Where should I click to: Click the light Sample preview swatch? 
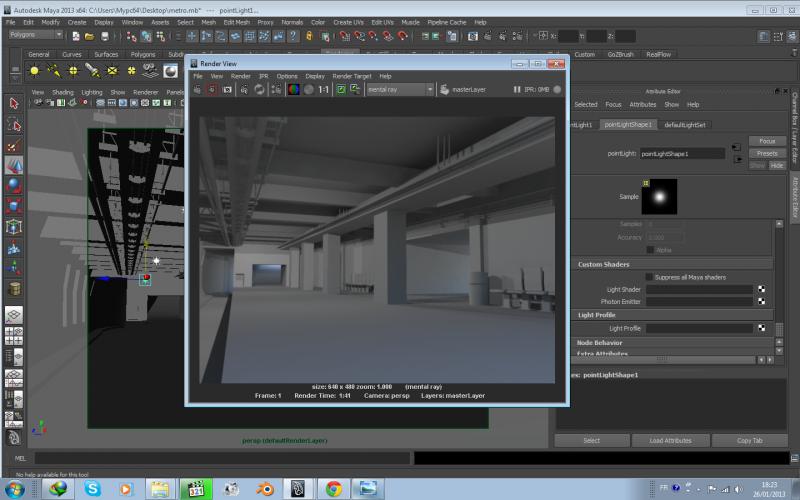pyautogui.click(x=659, y=196)
